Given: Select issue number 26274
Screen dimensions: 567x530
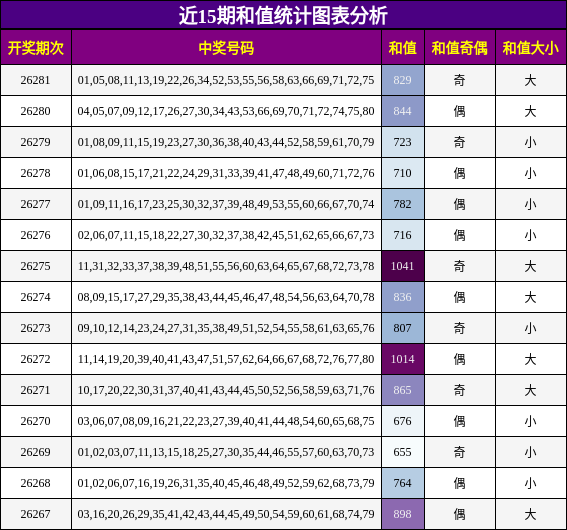Looking at the screenshot, I should (35, 297).
